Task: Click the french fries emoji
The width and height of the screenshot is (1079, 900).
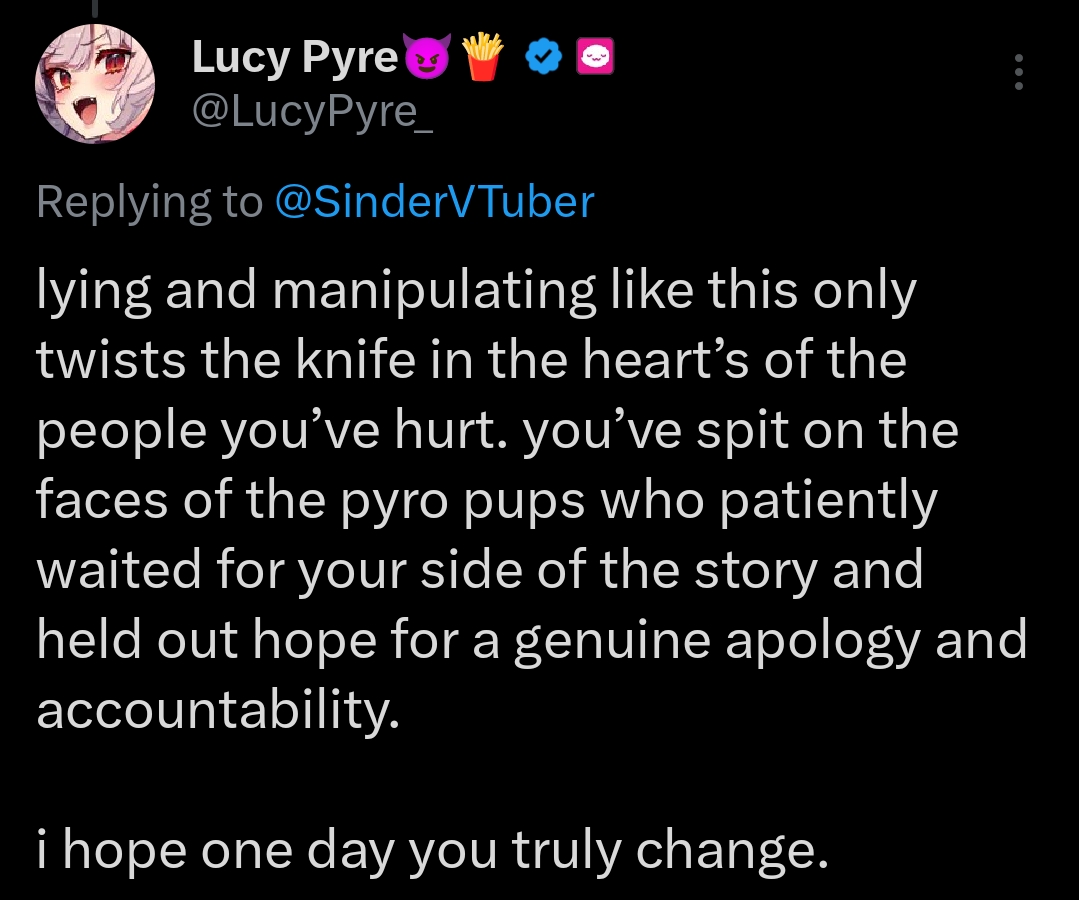Action: tap(486, 60)
